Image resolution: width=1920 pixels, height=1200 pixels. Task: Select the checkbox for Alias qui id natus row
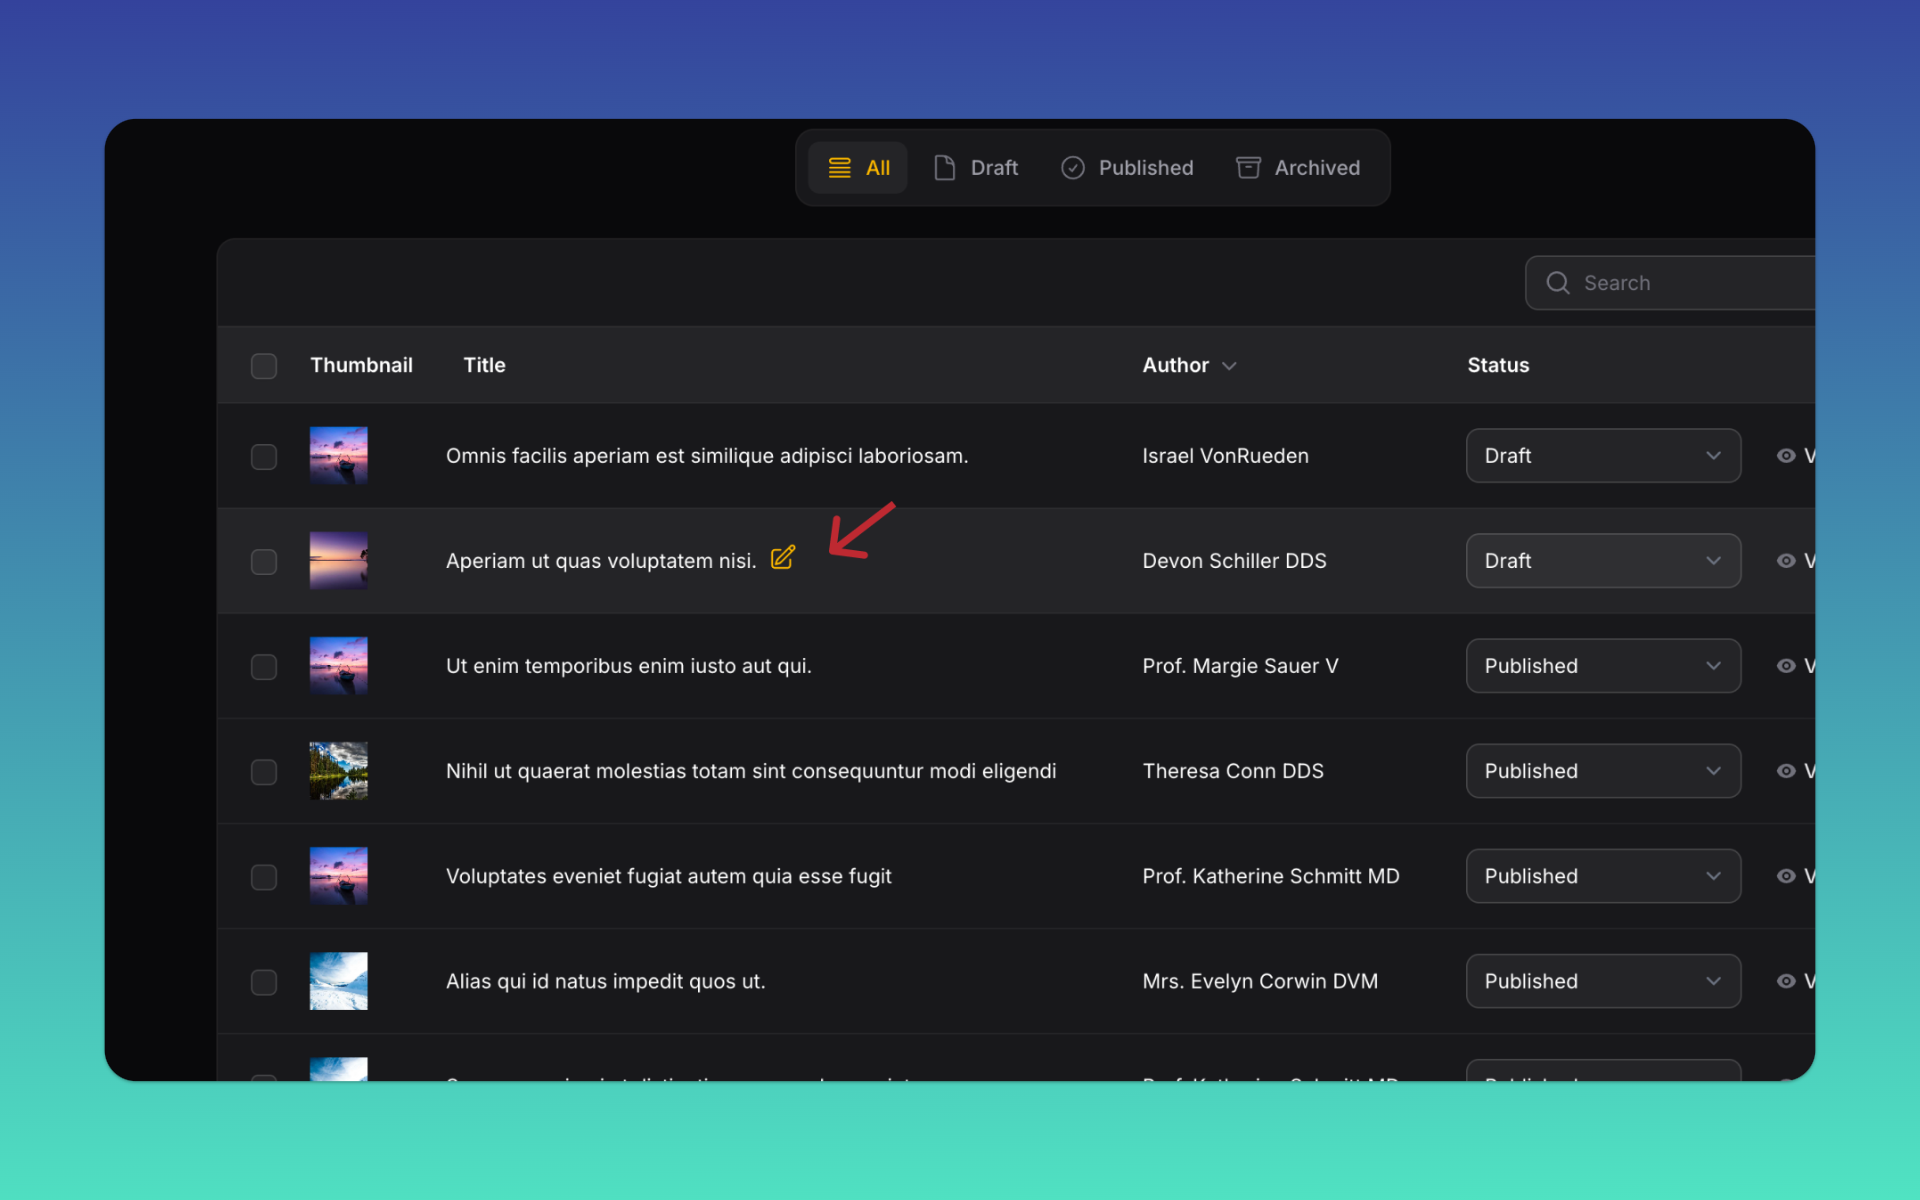[x=264, y=982]
